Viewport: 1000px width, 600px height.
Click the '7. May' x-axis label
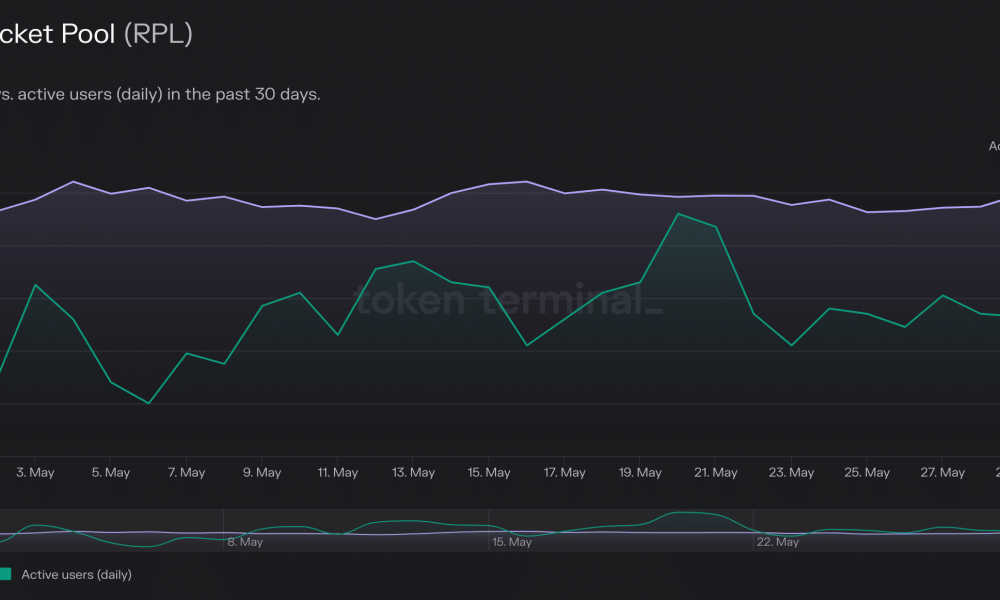point(186,472)
